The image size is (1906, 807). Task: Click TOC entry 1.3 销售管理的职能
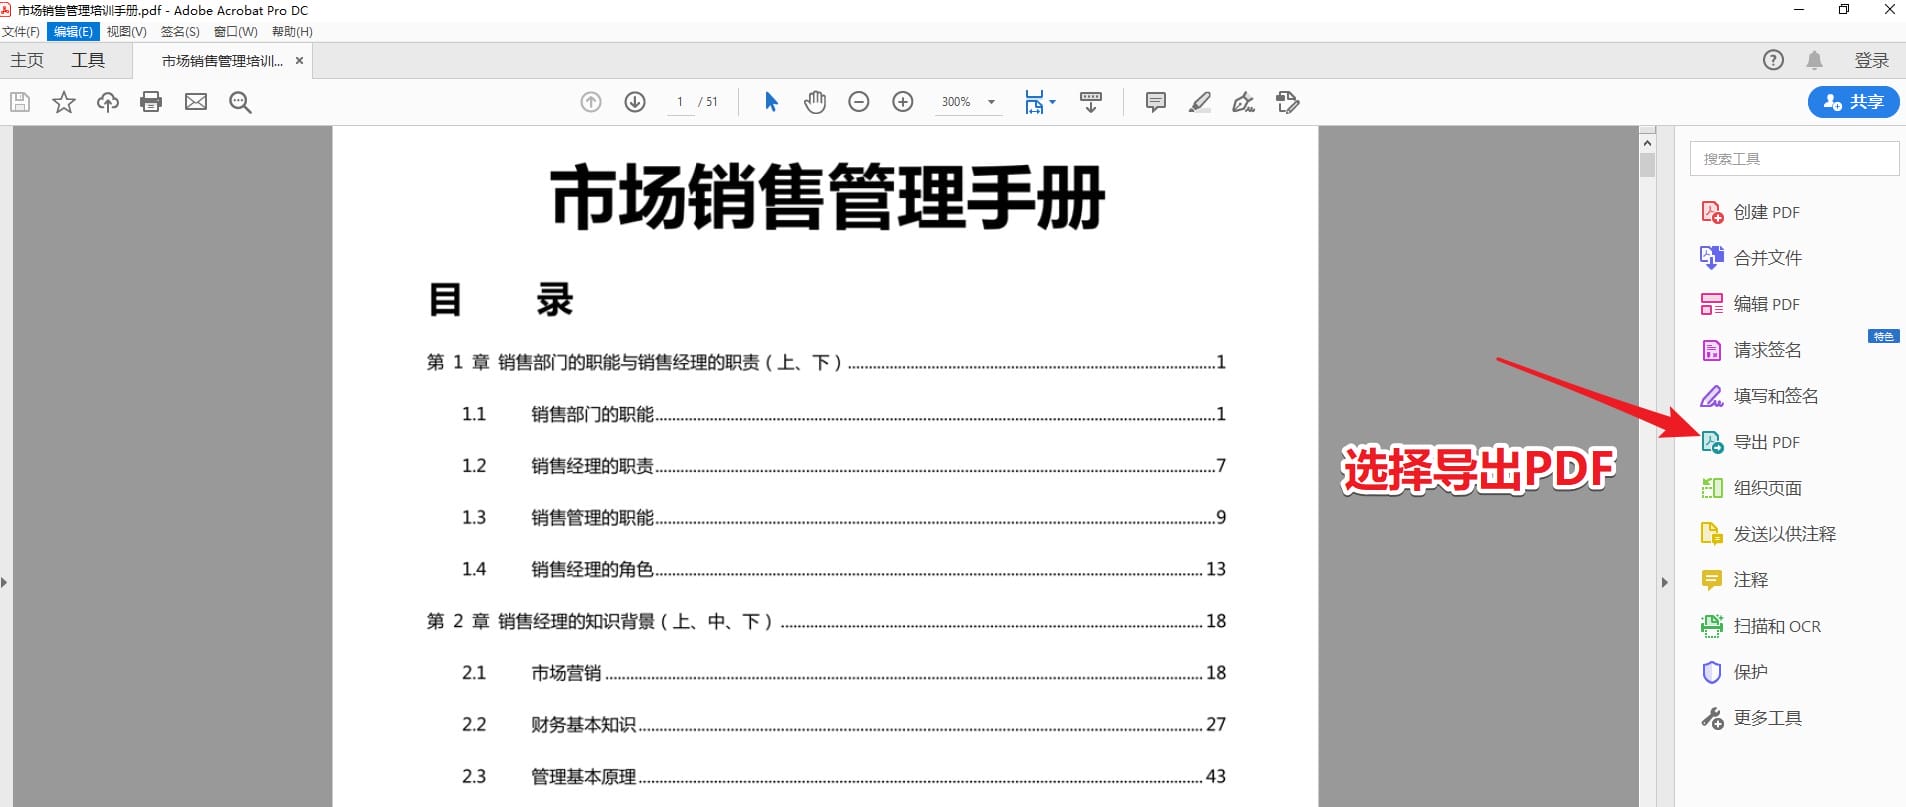point(843,518)
